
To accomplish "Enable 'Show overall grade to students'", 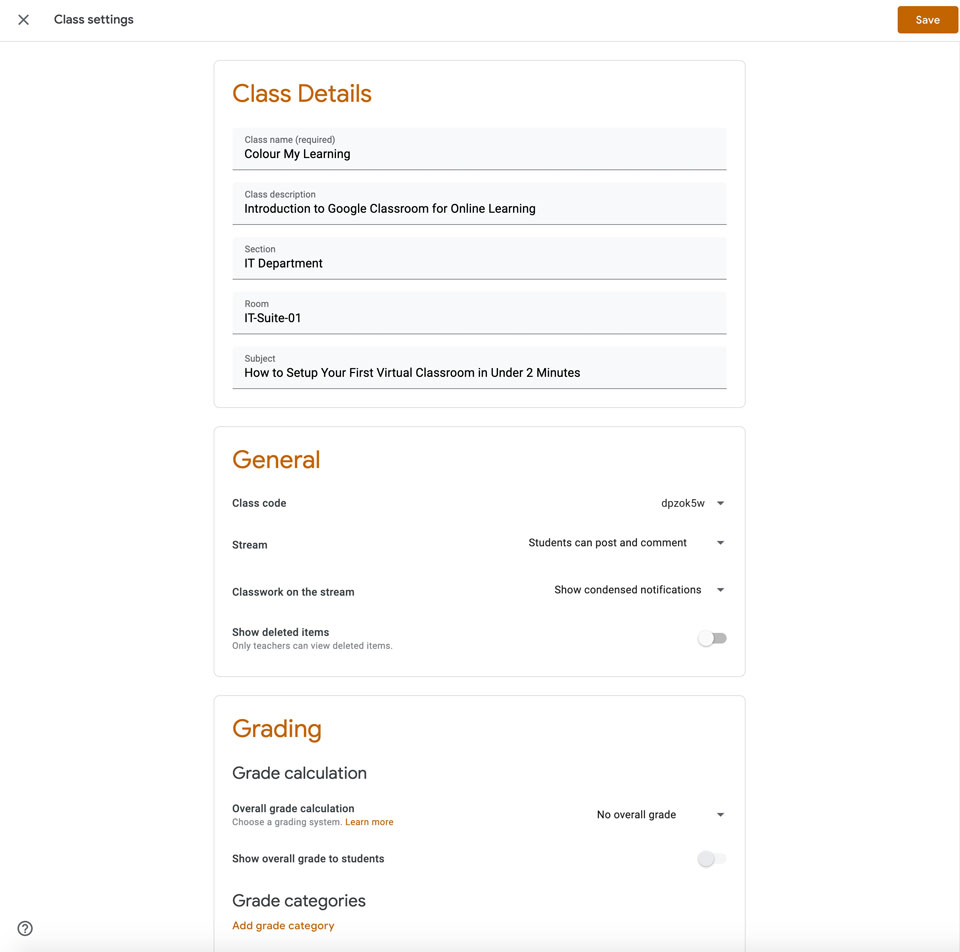I will coord(712,858).
